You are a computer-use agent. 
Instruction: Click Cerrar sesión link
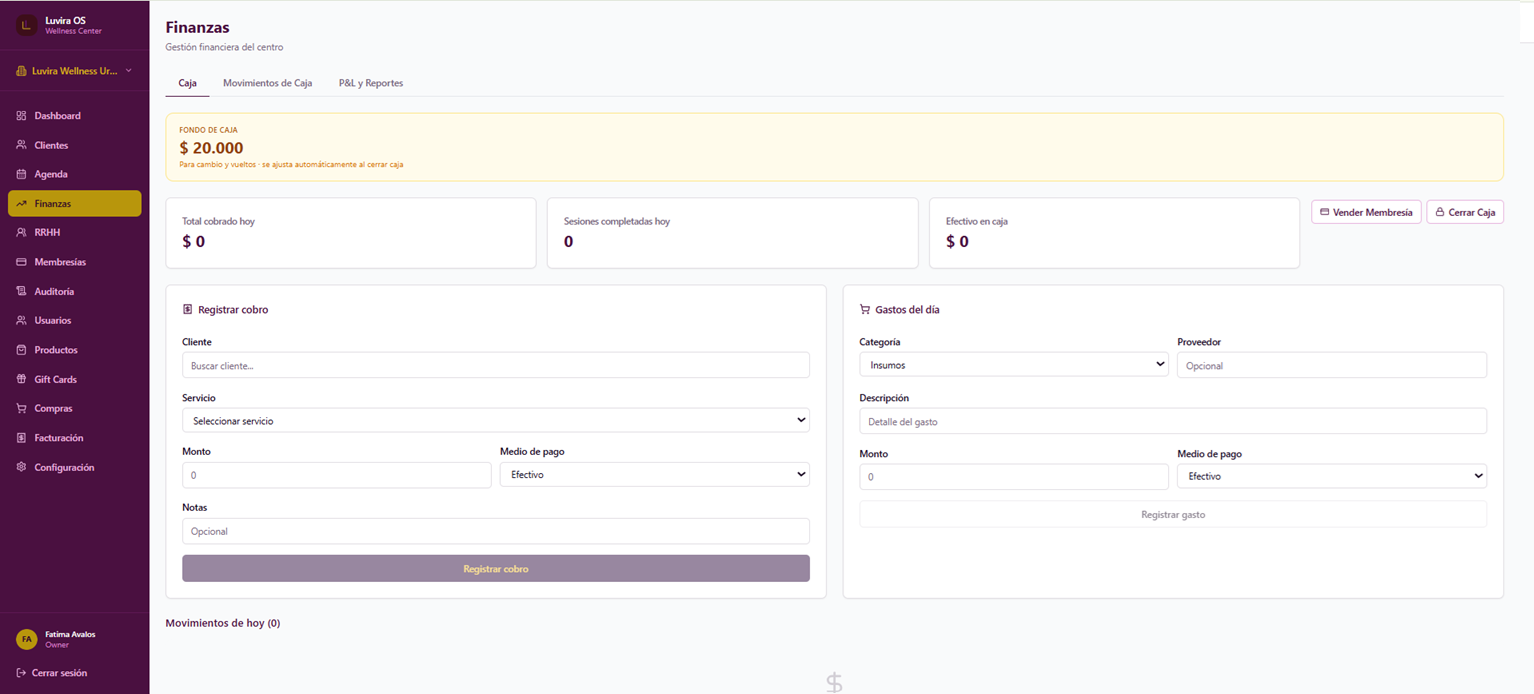(52, 673)
